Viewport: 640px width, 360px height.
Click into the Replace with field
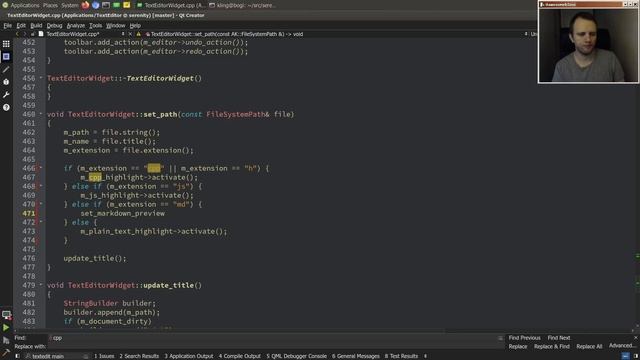click(276, 347)
